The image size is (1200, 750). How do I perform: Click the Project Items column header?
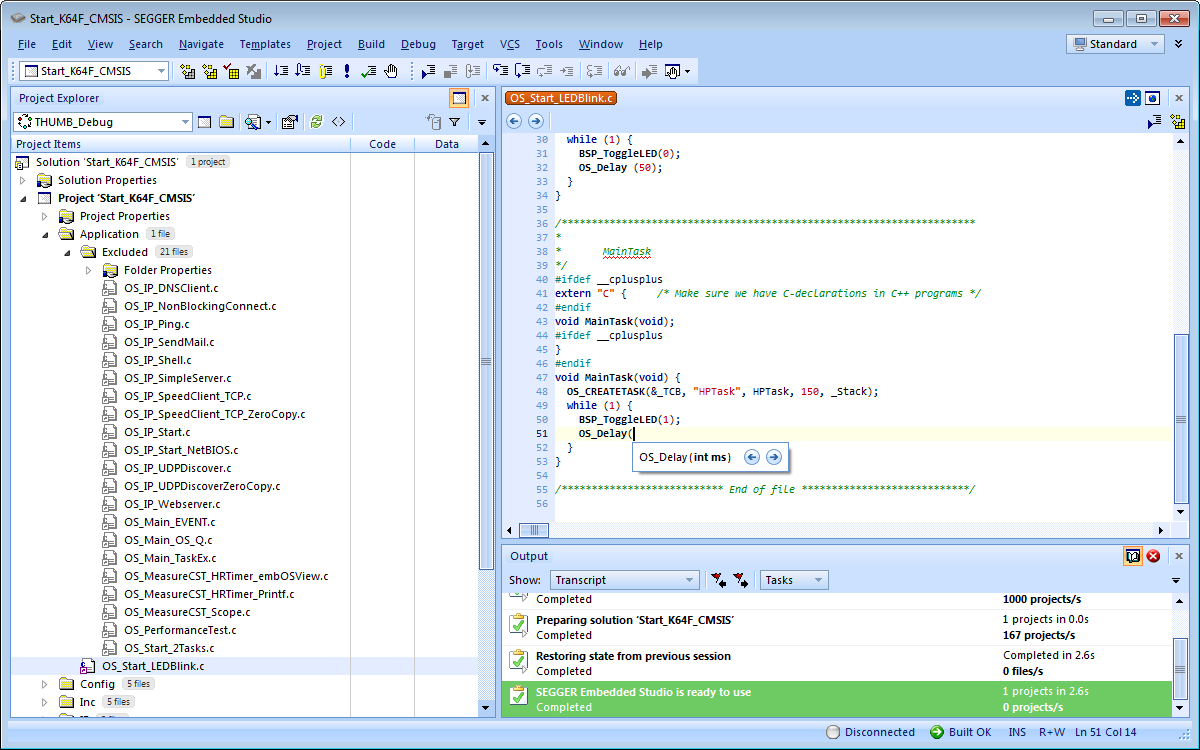[x=181, y=144]
